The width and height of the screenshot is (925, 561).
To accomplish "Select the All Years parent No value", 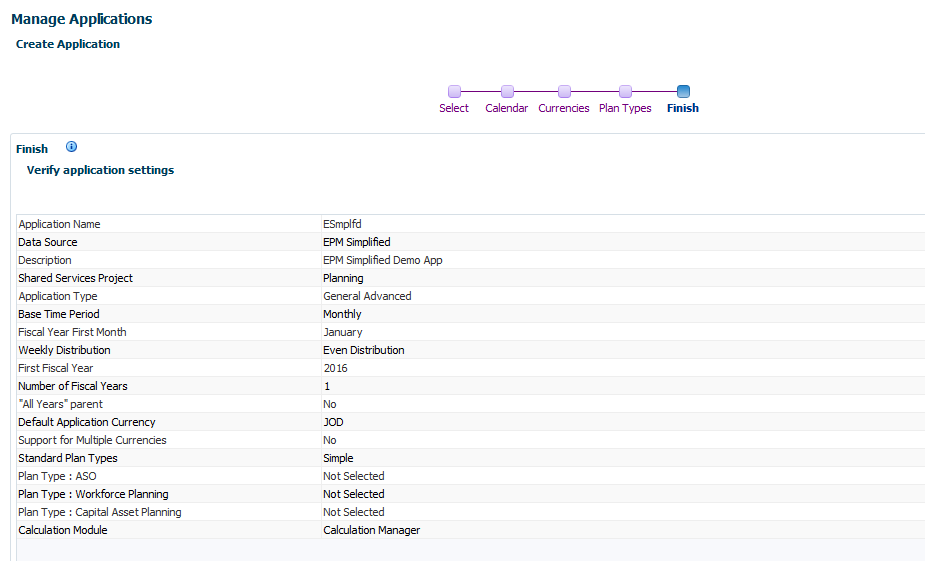I will pos(330,404).
